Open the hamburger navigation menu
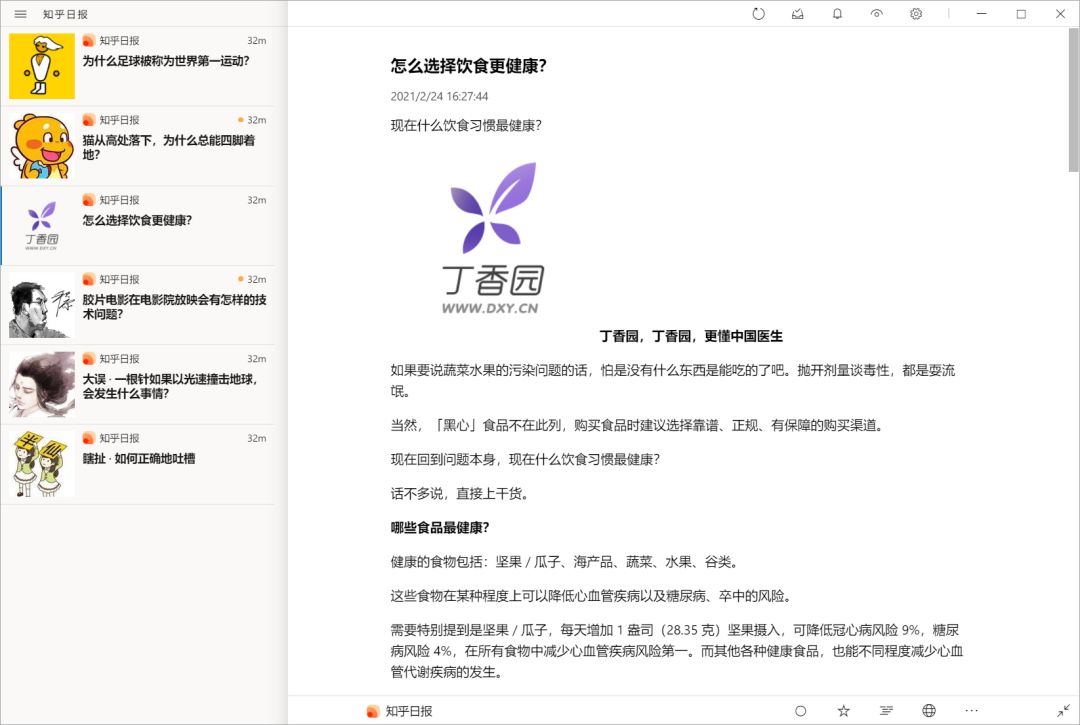The height and width of the screenshot is (725, 1080). coord(21,14)
